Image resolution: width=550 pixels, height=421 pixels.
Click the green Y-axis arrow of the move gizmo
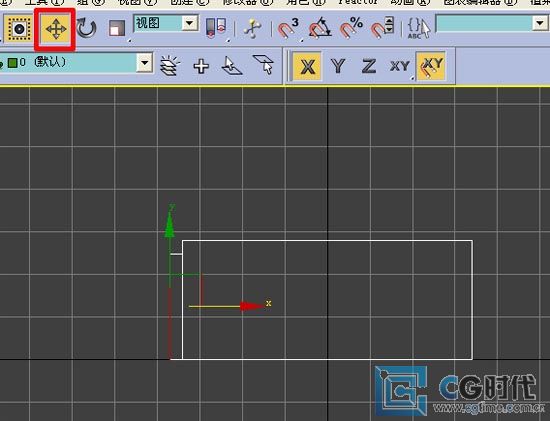tap(170, 225)
